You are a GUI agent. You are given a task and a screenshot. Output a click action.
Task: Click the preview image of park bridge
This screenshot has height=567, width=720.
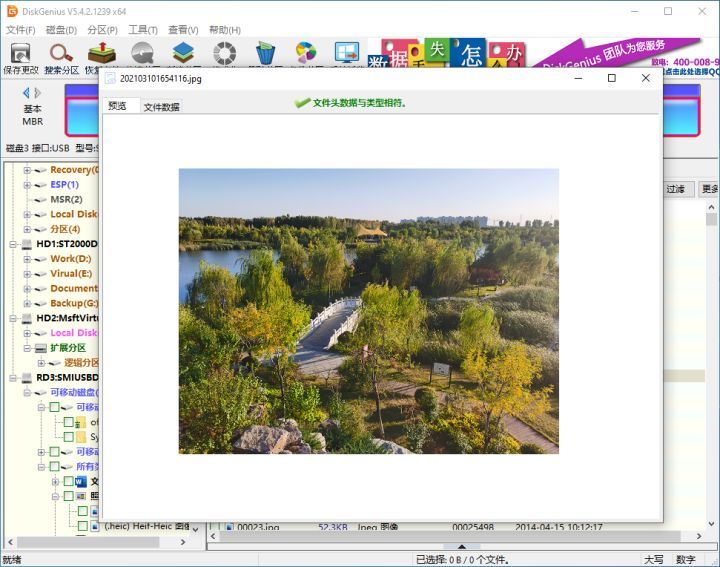tap(369, 311)
